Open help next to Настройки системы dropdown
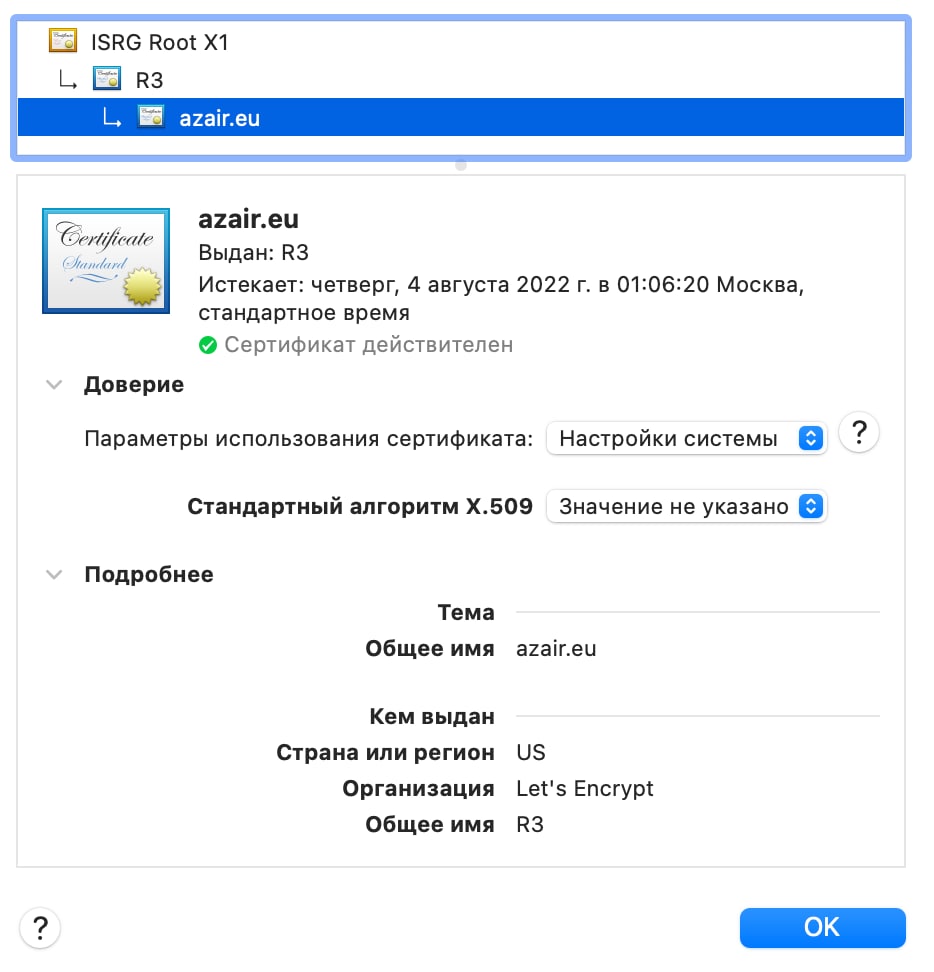The image size is (934, 972). point(858,435)
